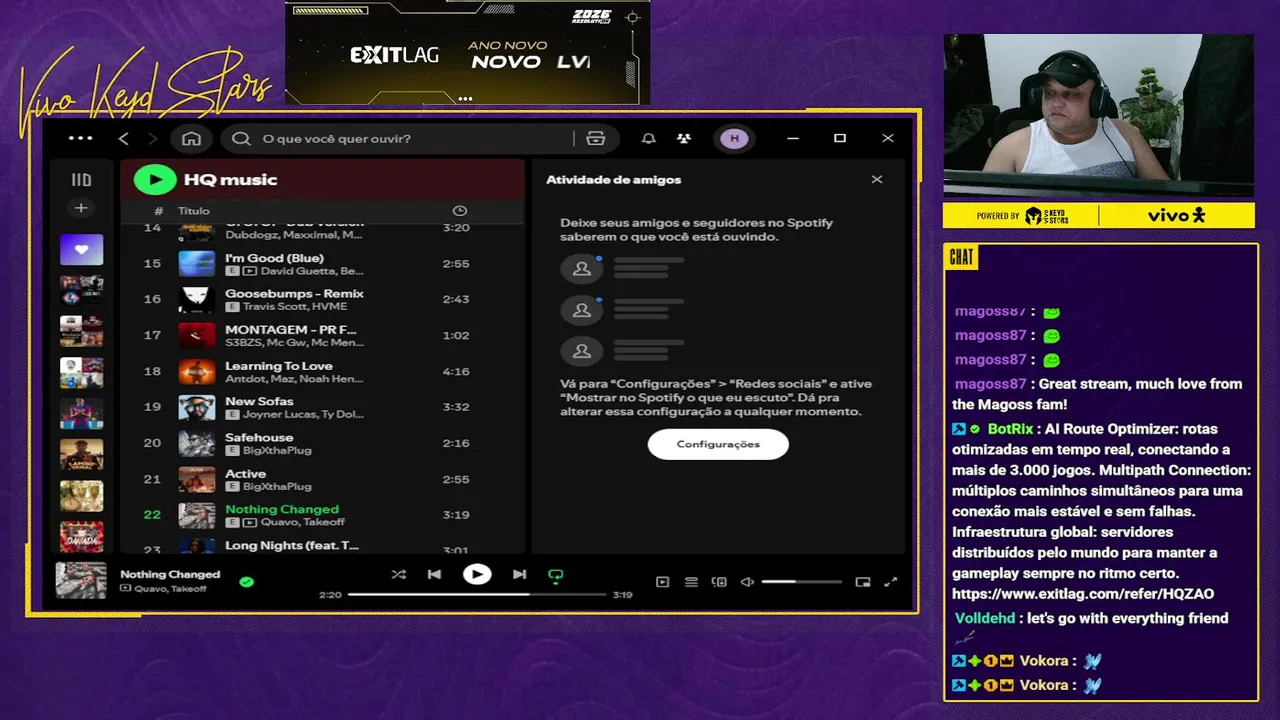Click the 'Configurações' button

(718, 444)
